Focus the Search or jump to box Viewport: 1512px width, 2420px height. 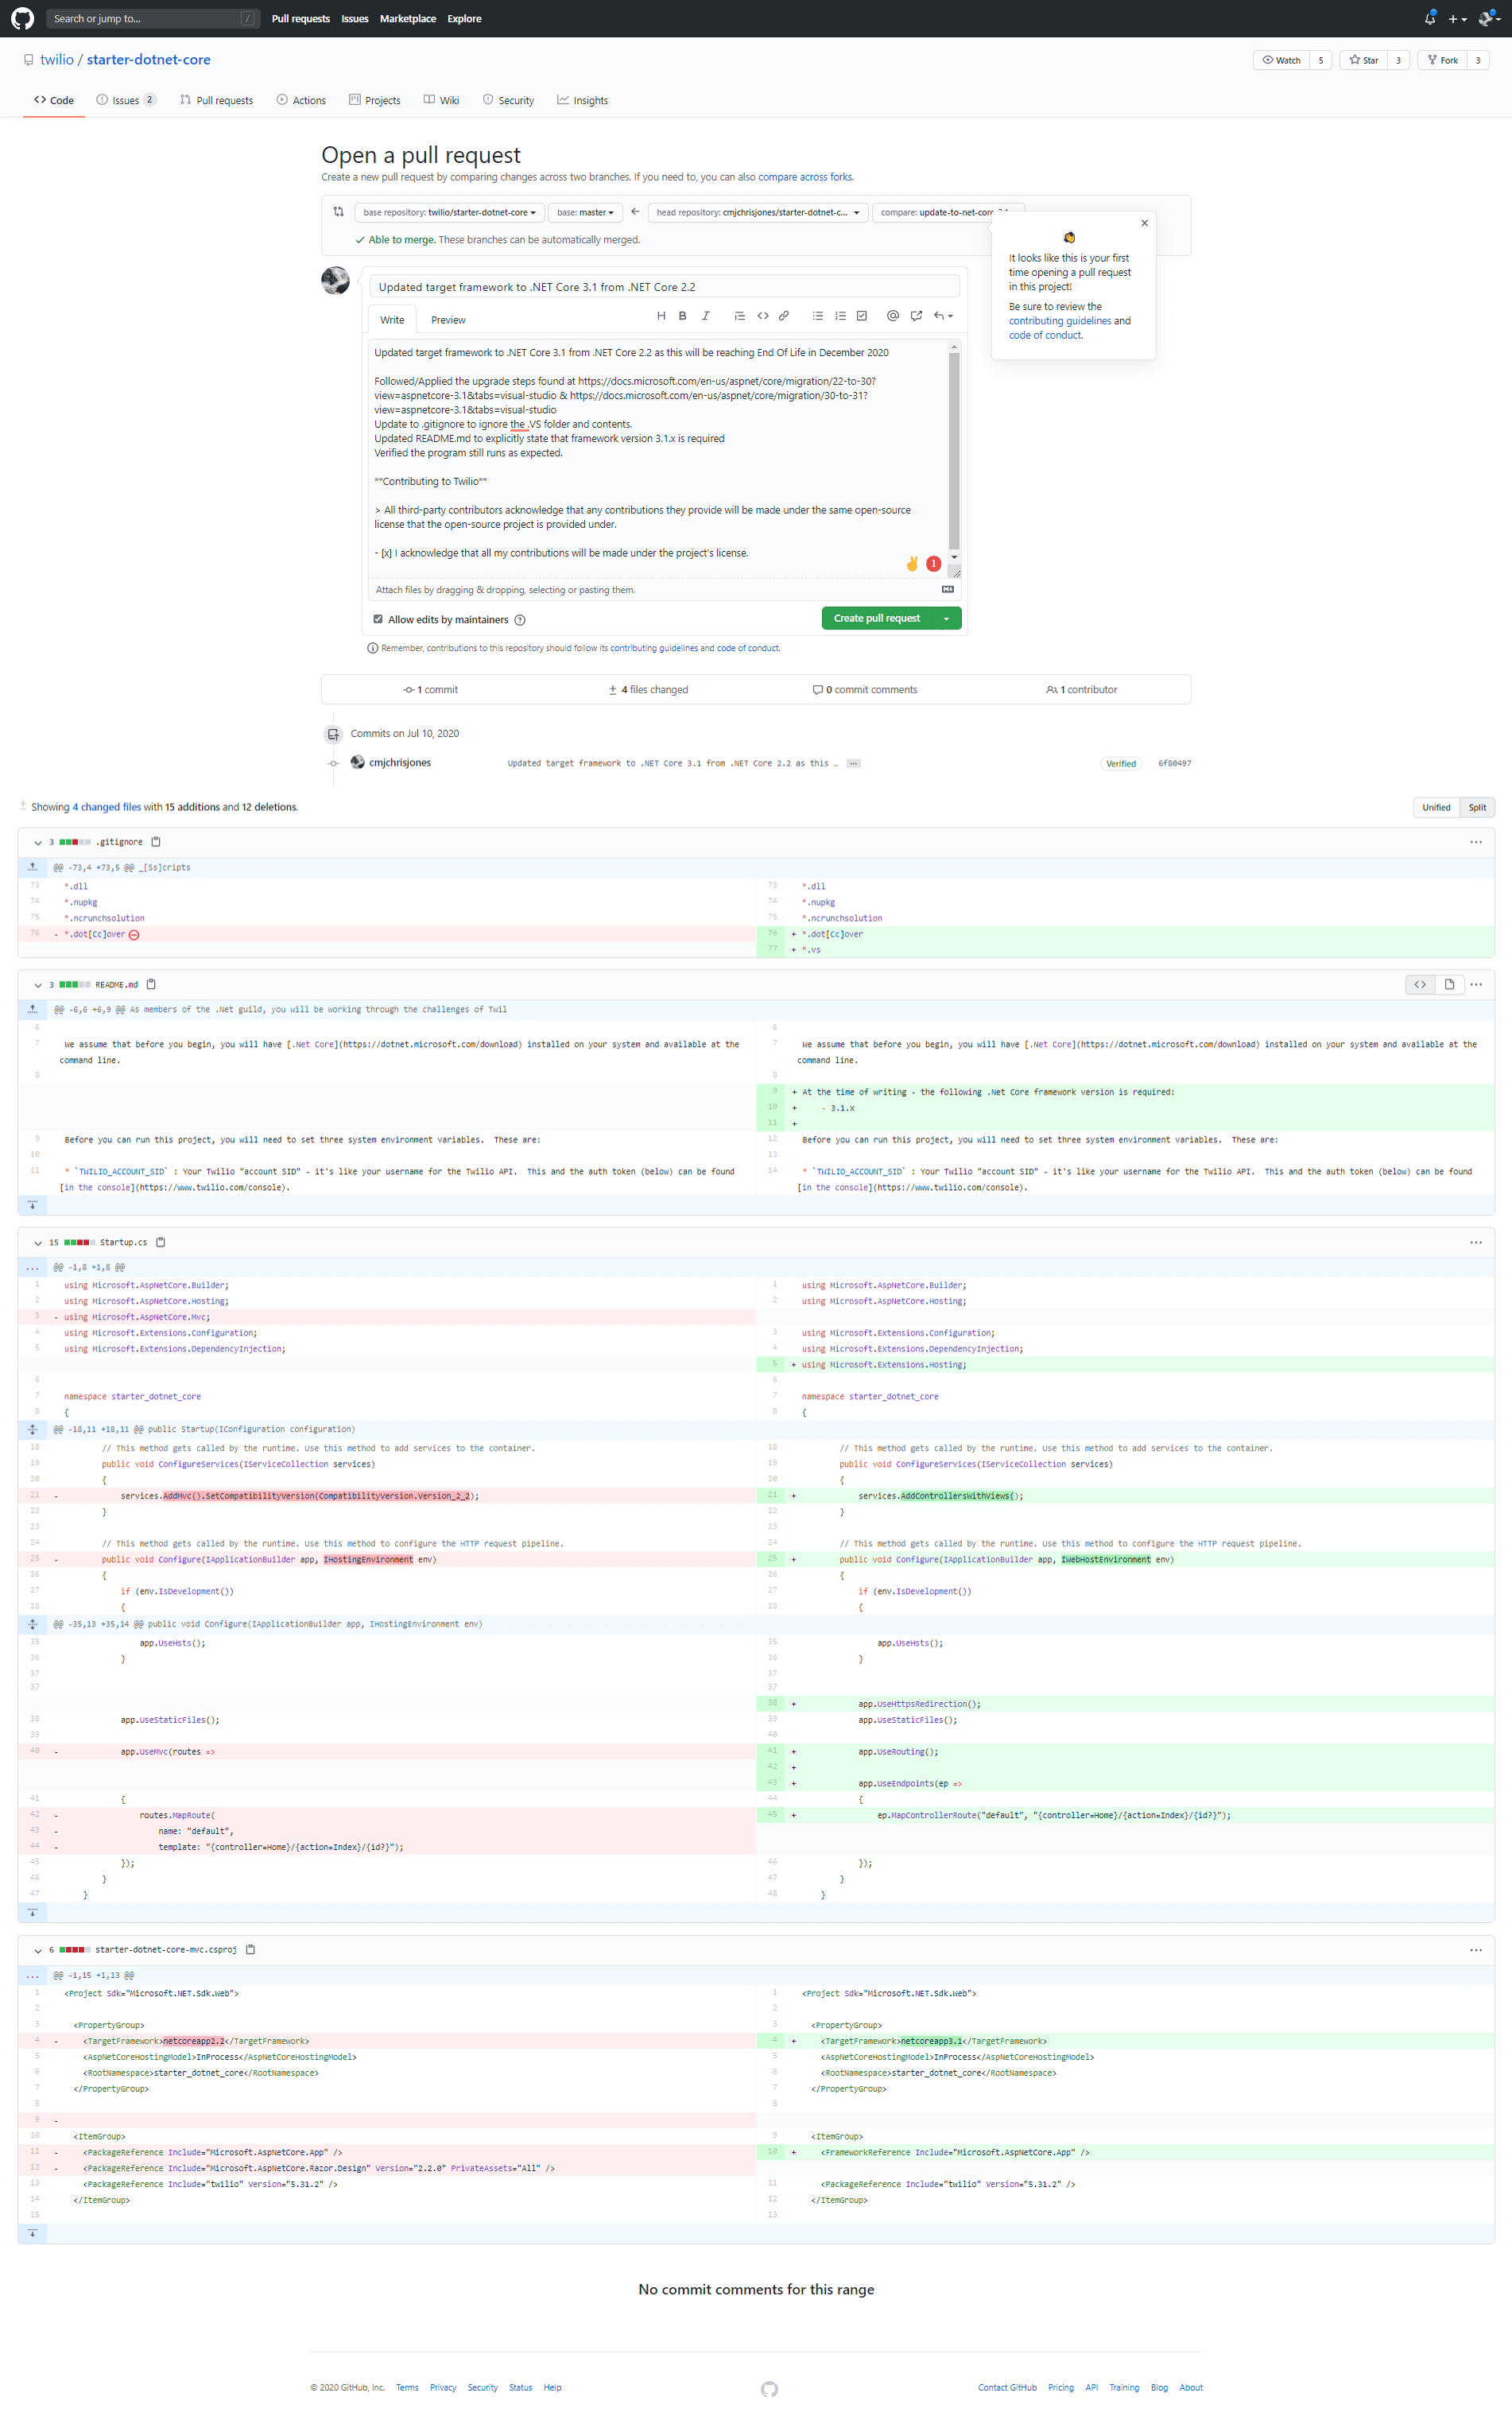click(153, 18)
